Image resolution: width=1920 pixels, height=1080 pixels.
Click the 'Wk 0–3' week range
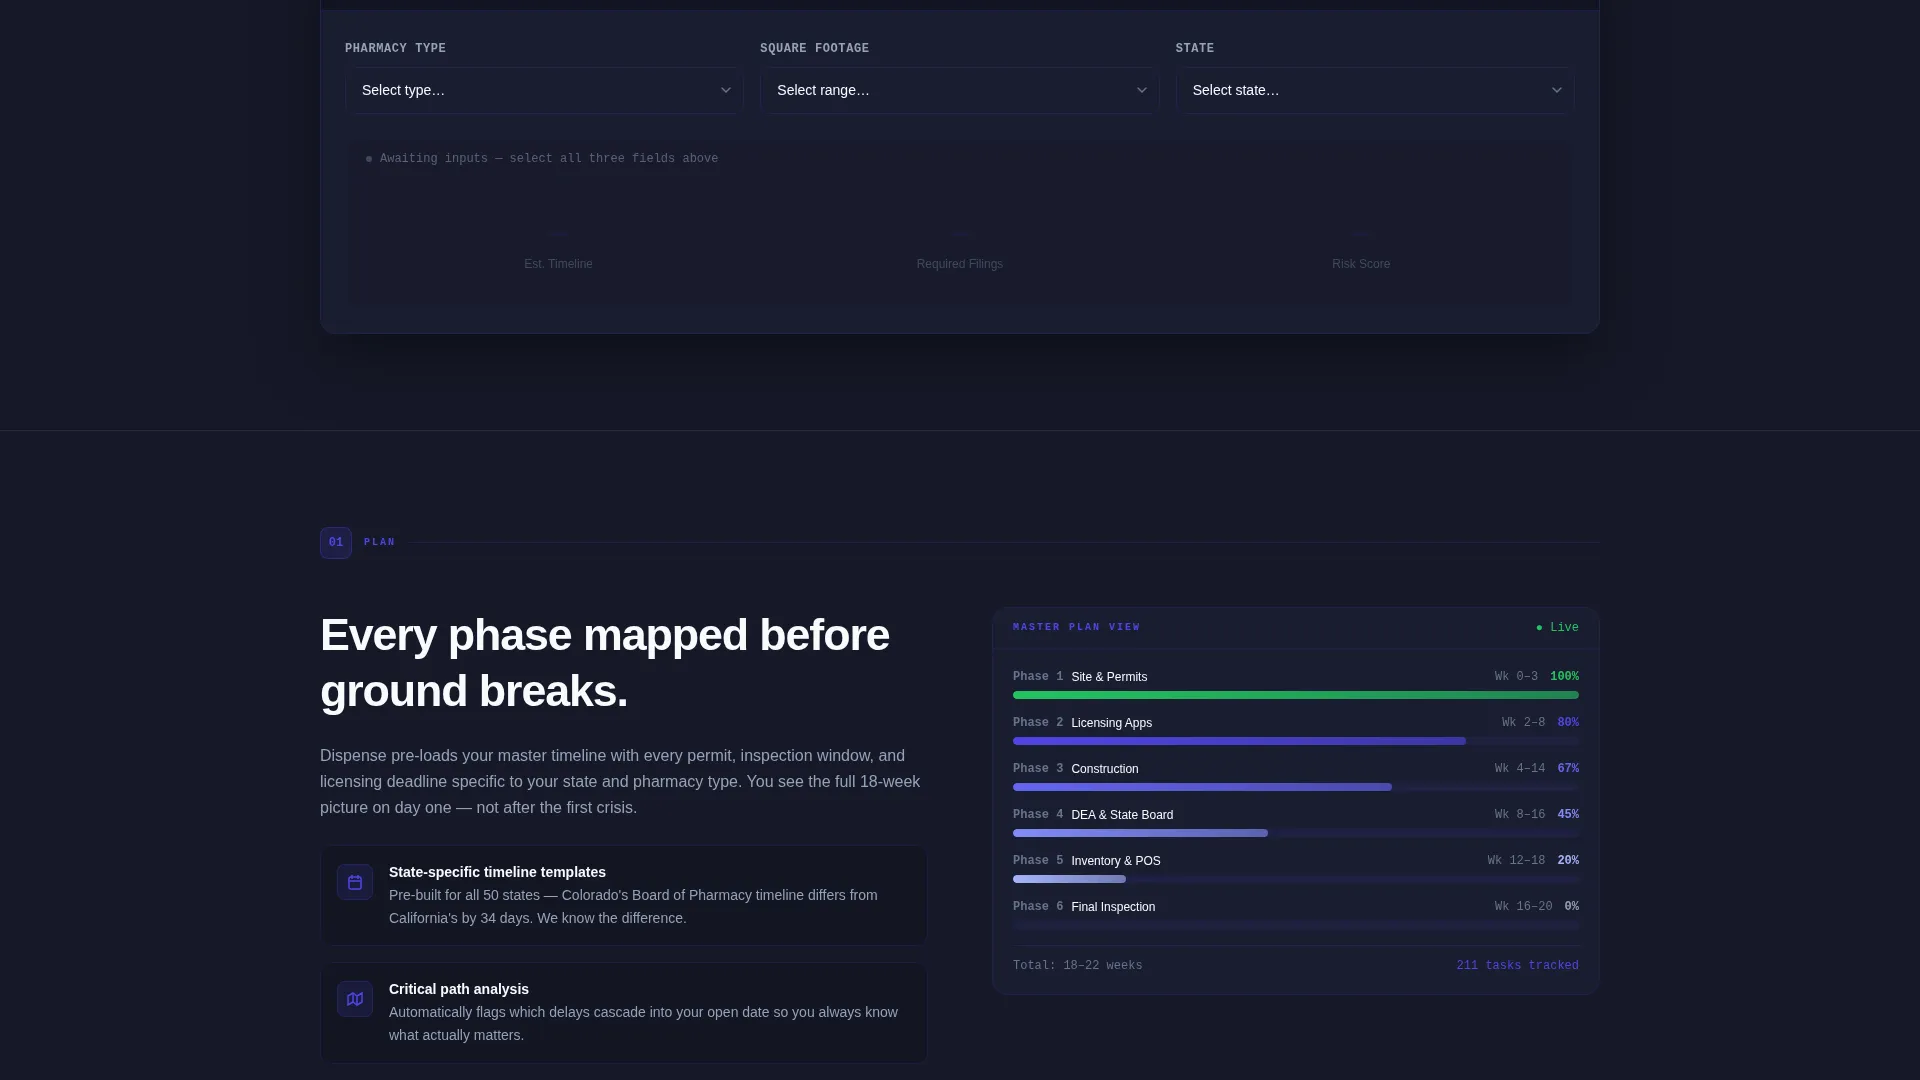[x=1516, y=677]
